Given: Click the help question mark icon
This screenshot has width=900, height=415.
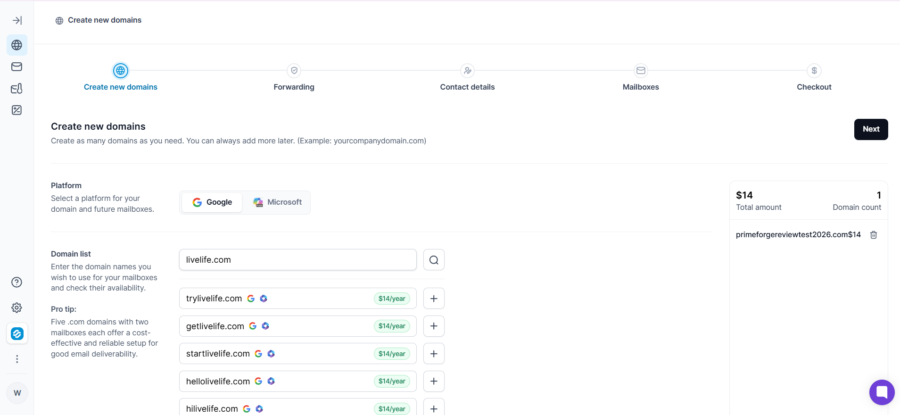Looking at the screenshot, I should click(17, 282).
